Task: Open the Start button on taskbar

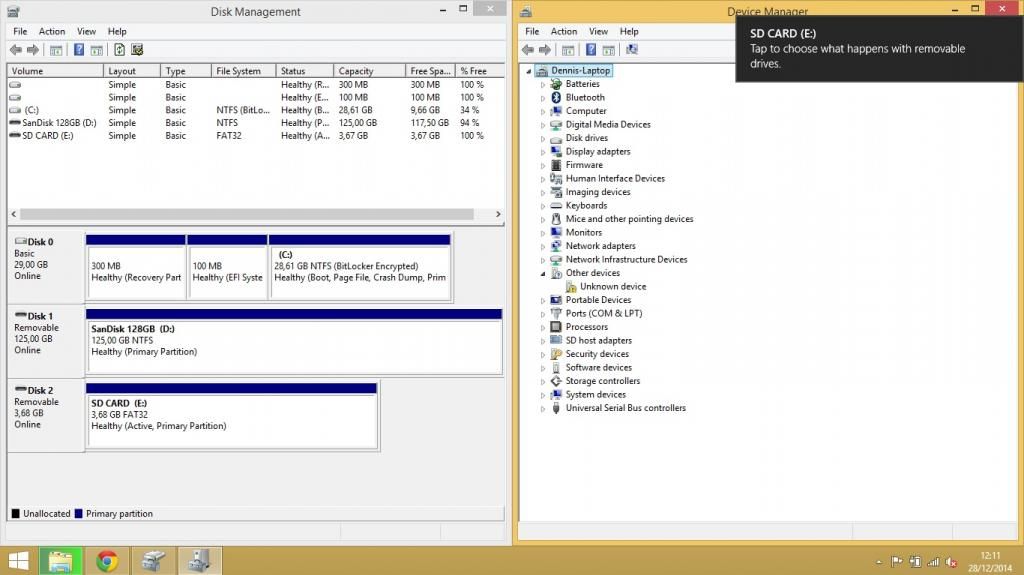Action: (18, 561)
